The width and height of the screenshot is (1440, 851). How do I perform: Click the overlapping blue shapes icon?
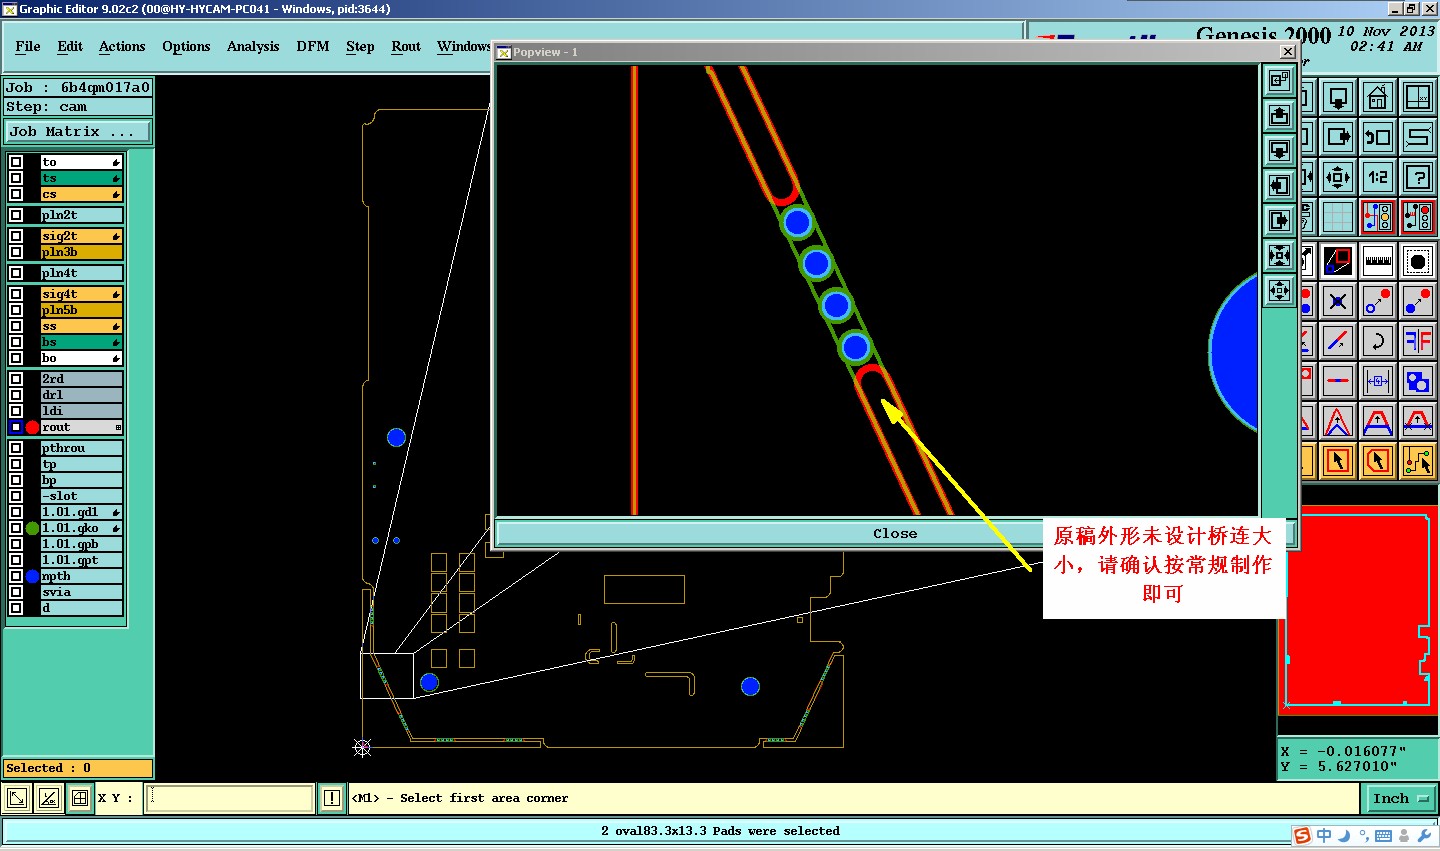1417,380
